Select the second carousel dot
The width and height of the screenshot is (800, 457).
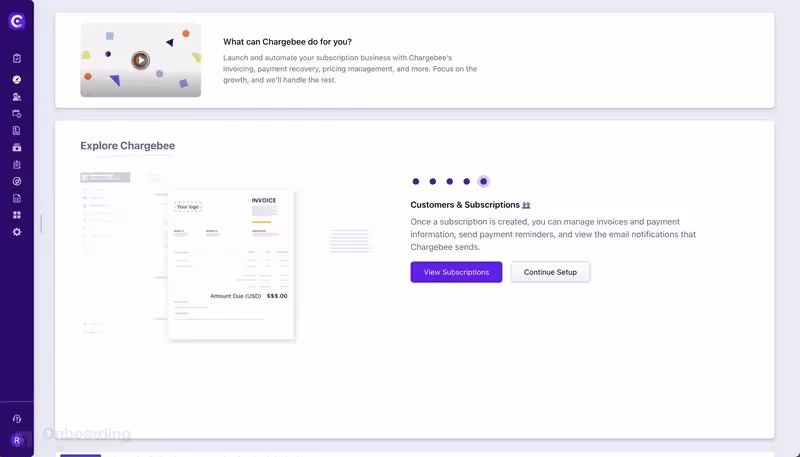[x=433, y=182]
